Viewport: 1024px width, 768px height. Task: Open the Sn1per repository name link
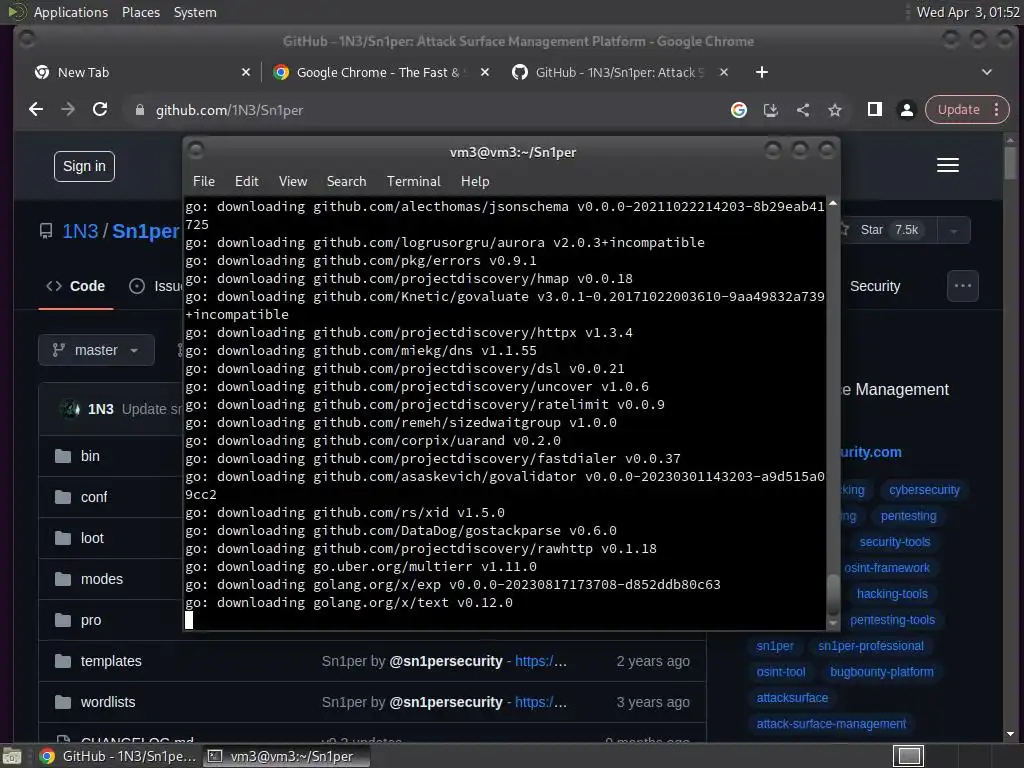145,231
